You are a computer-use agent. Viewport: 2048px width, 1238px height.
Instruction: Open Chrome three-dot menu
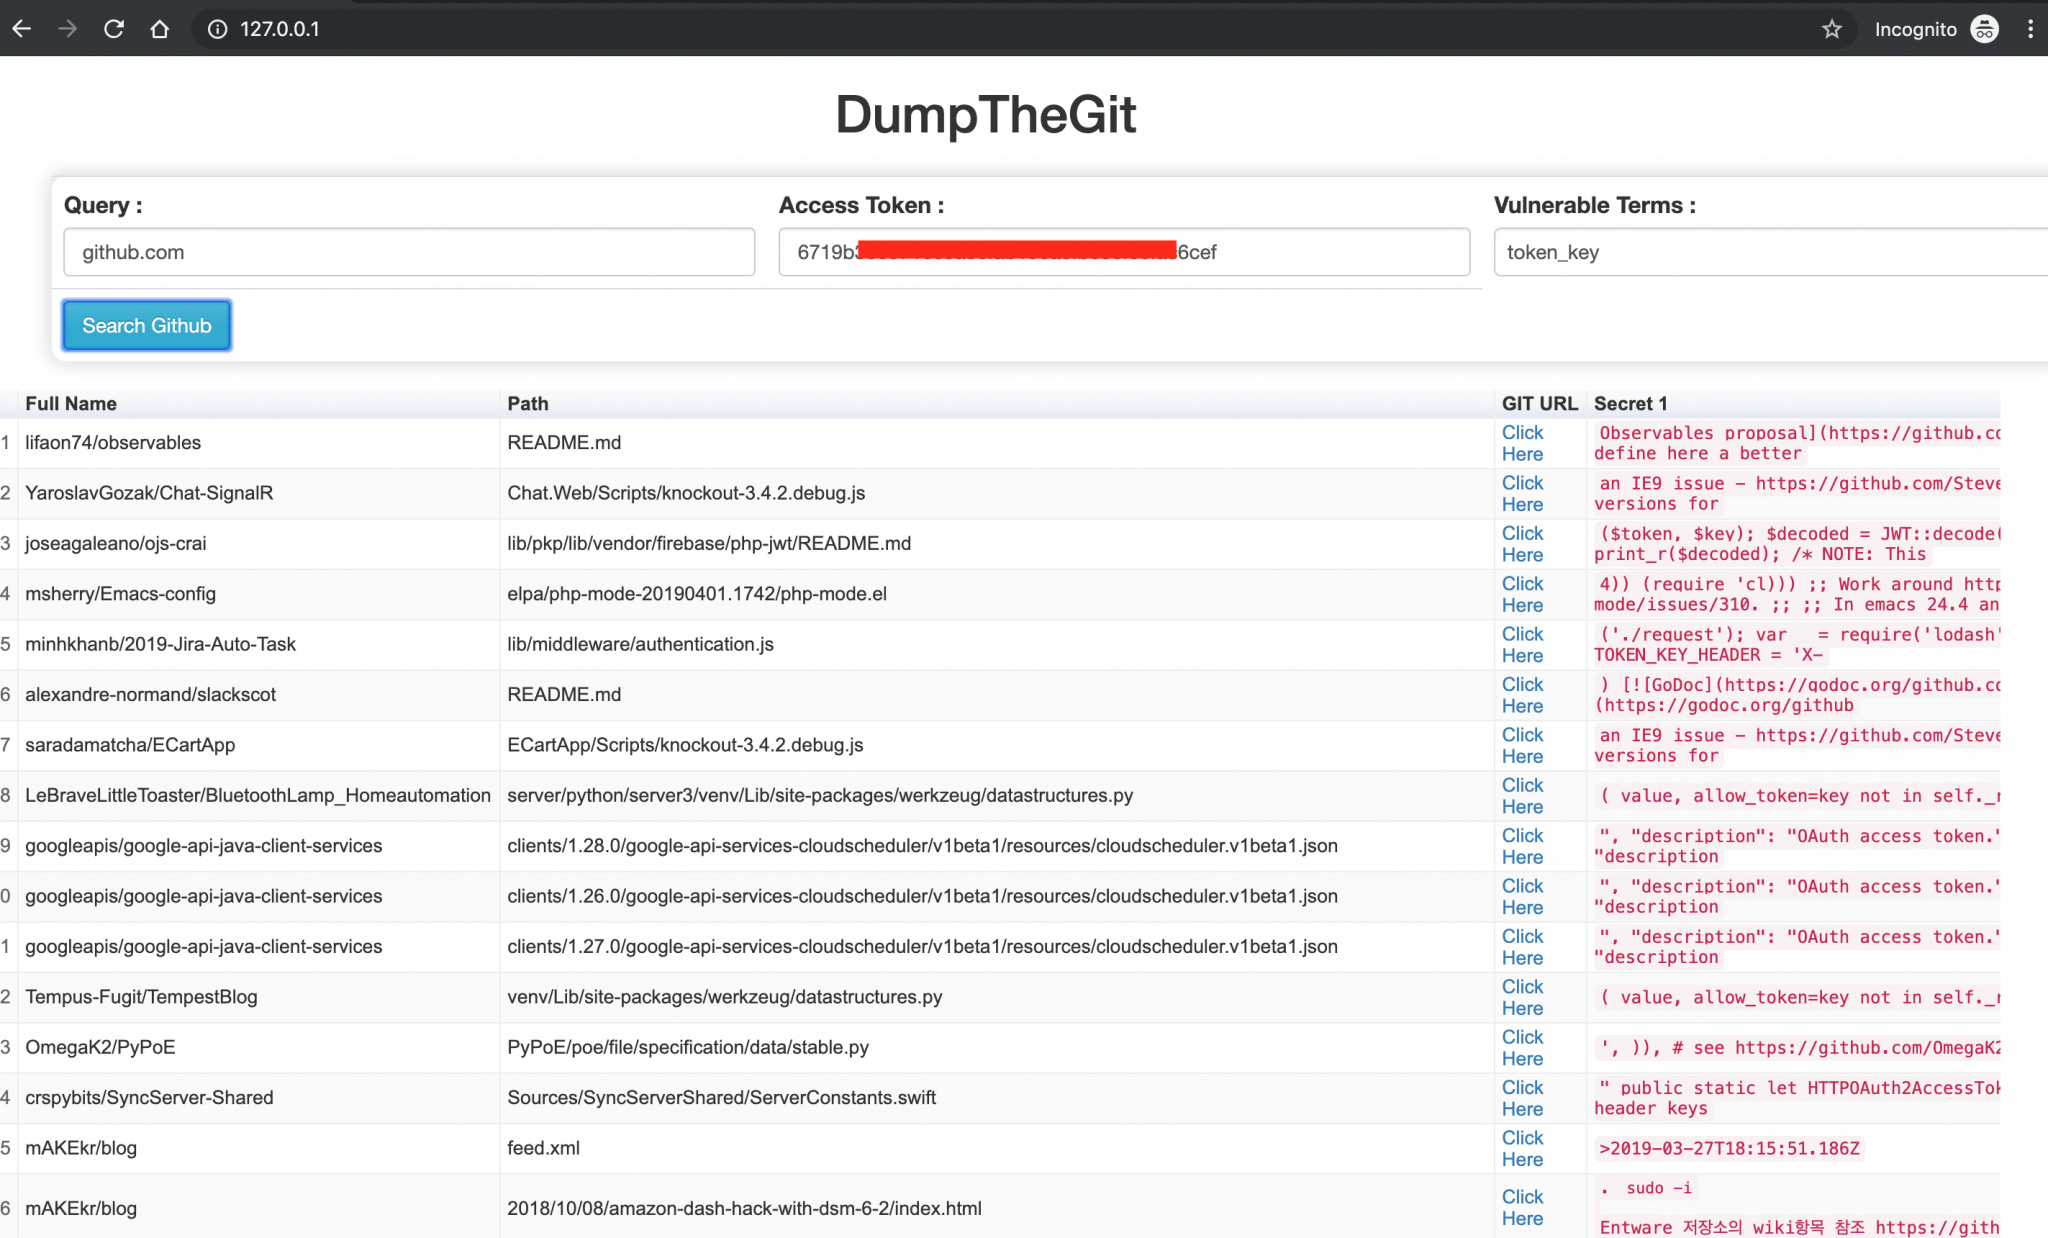point(2030,29)
